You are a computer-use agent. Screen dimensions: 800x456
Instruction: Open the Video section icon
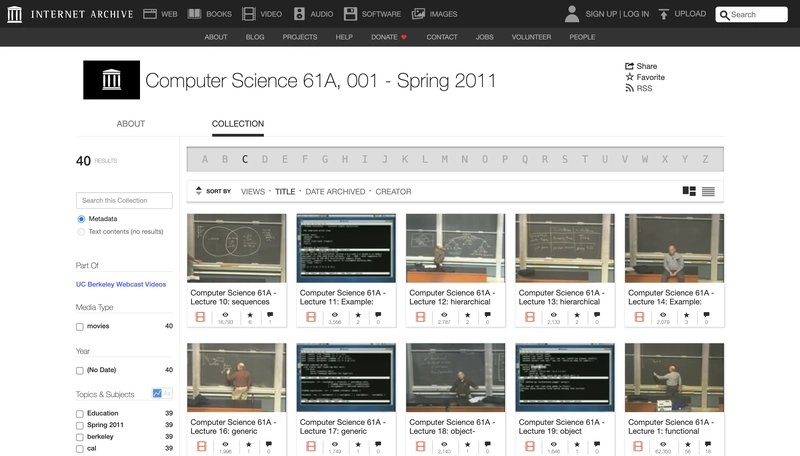248,14
